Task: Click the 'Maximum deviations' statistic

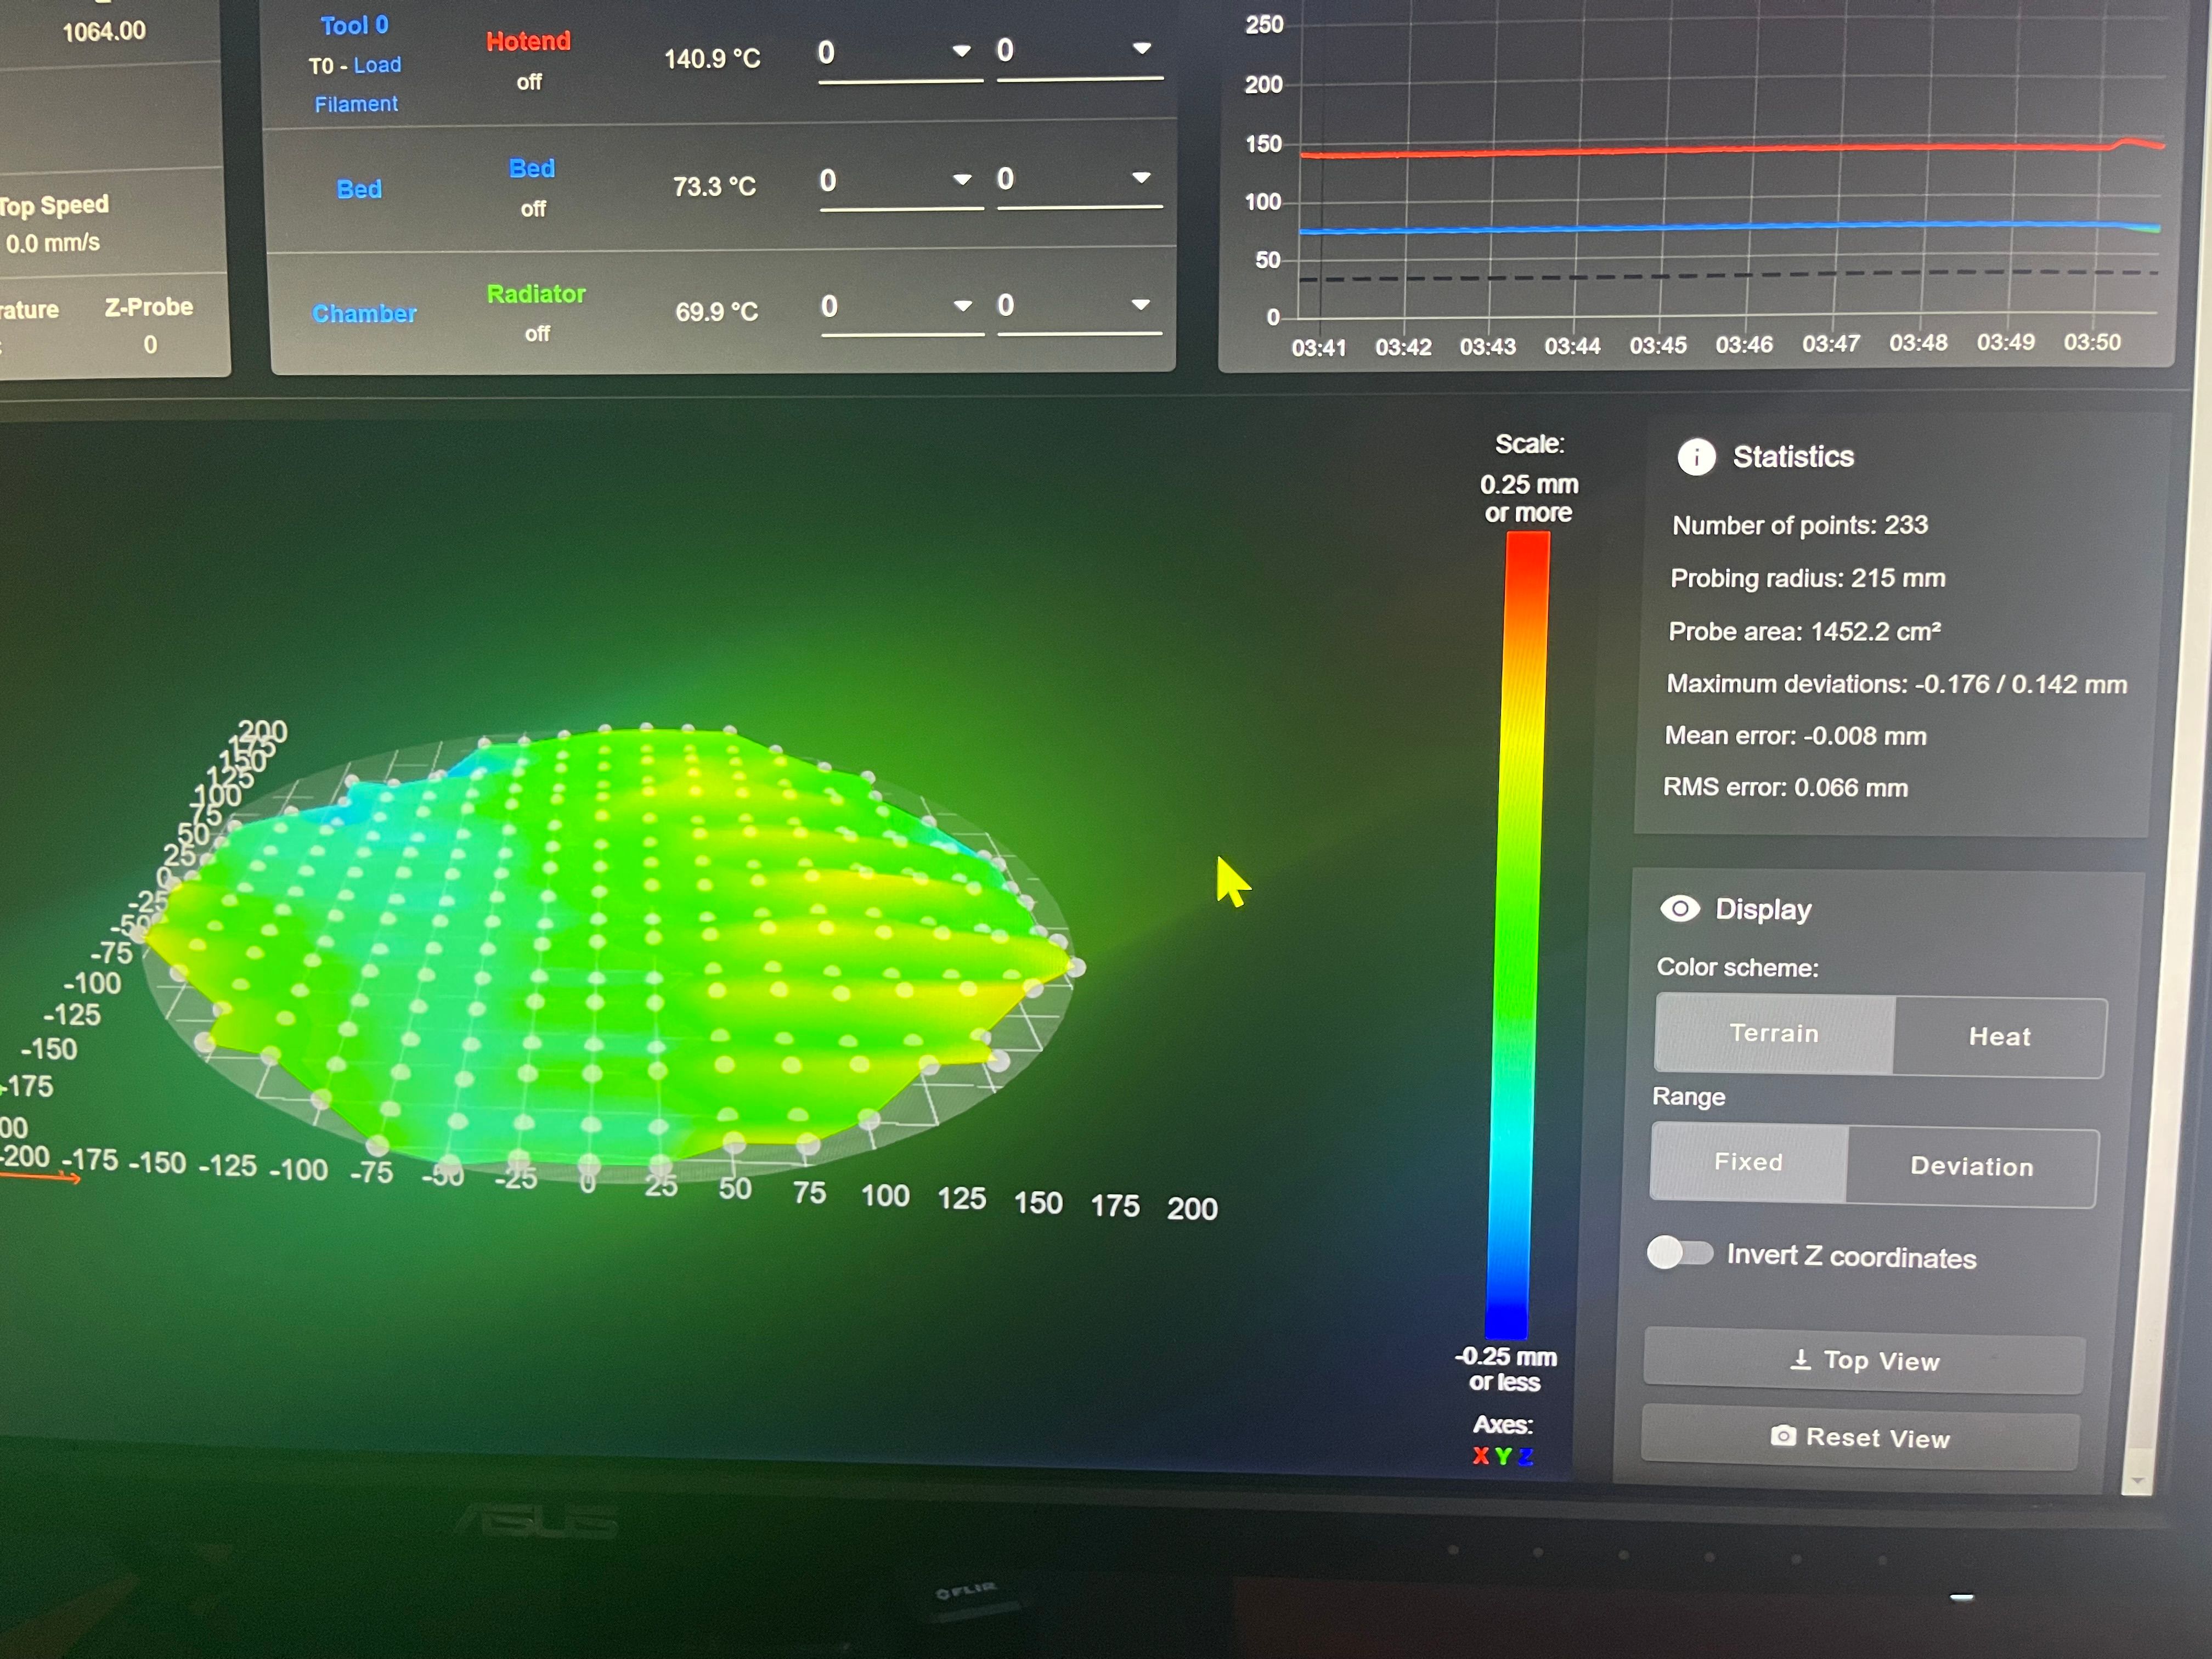Action: click(1897, 684)
